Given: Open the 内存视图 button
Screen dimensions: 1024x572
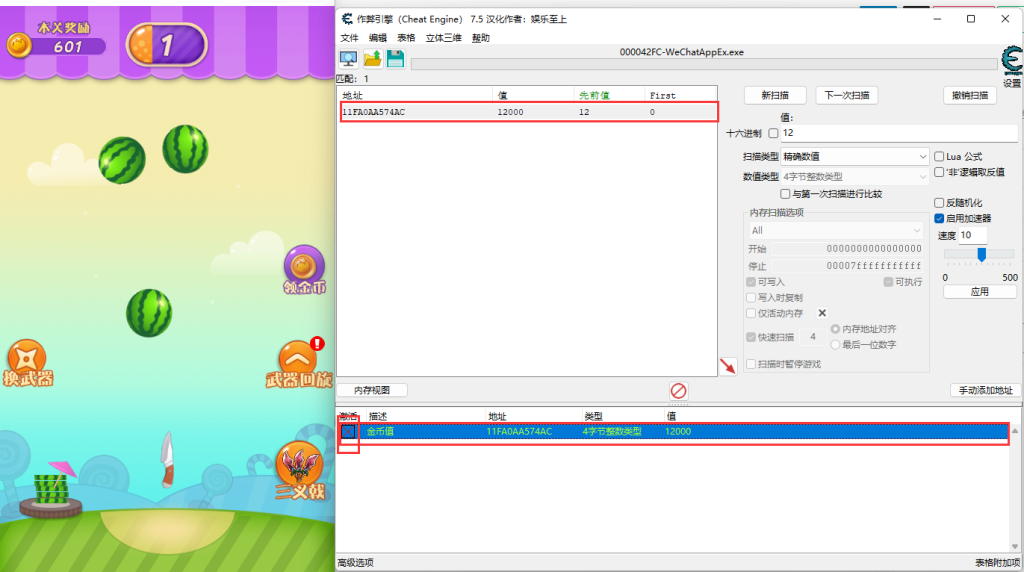Looking at the screenshot, I should coord(372,390).
